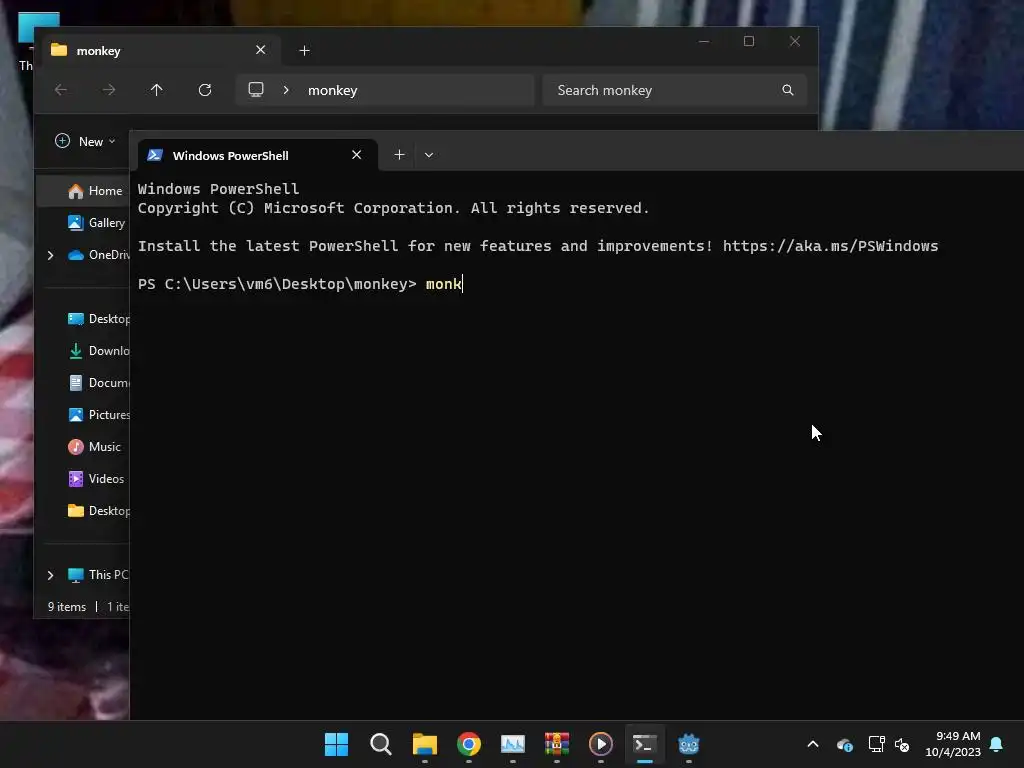Click monkey in the address path
This screenshot has height=768, width=1024.
(x=332, y=90)
